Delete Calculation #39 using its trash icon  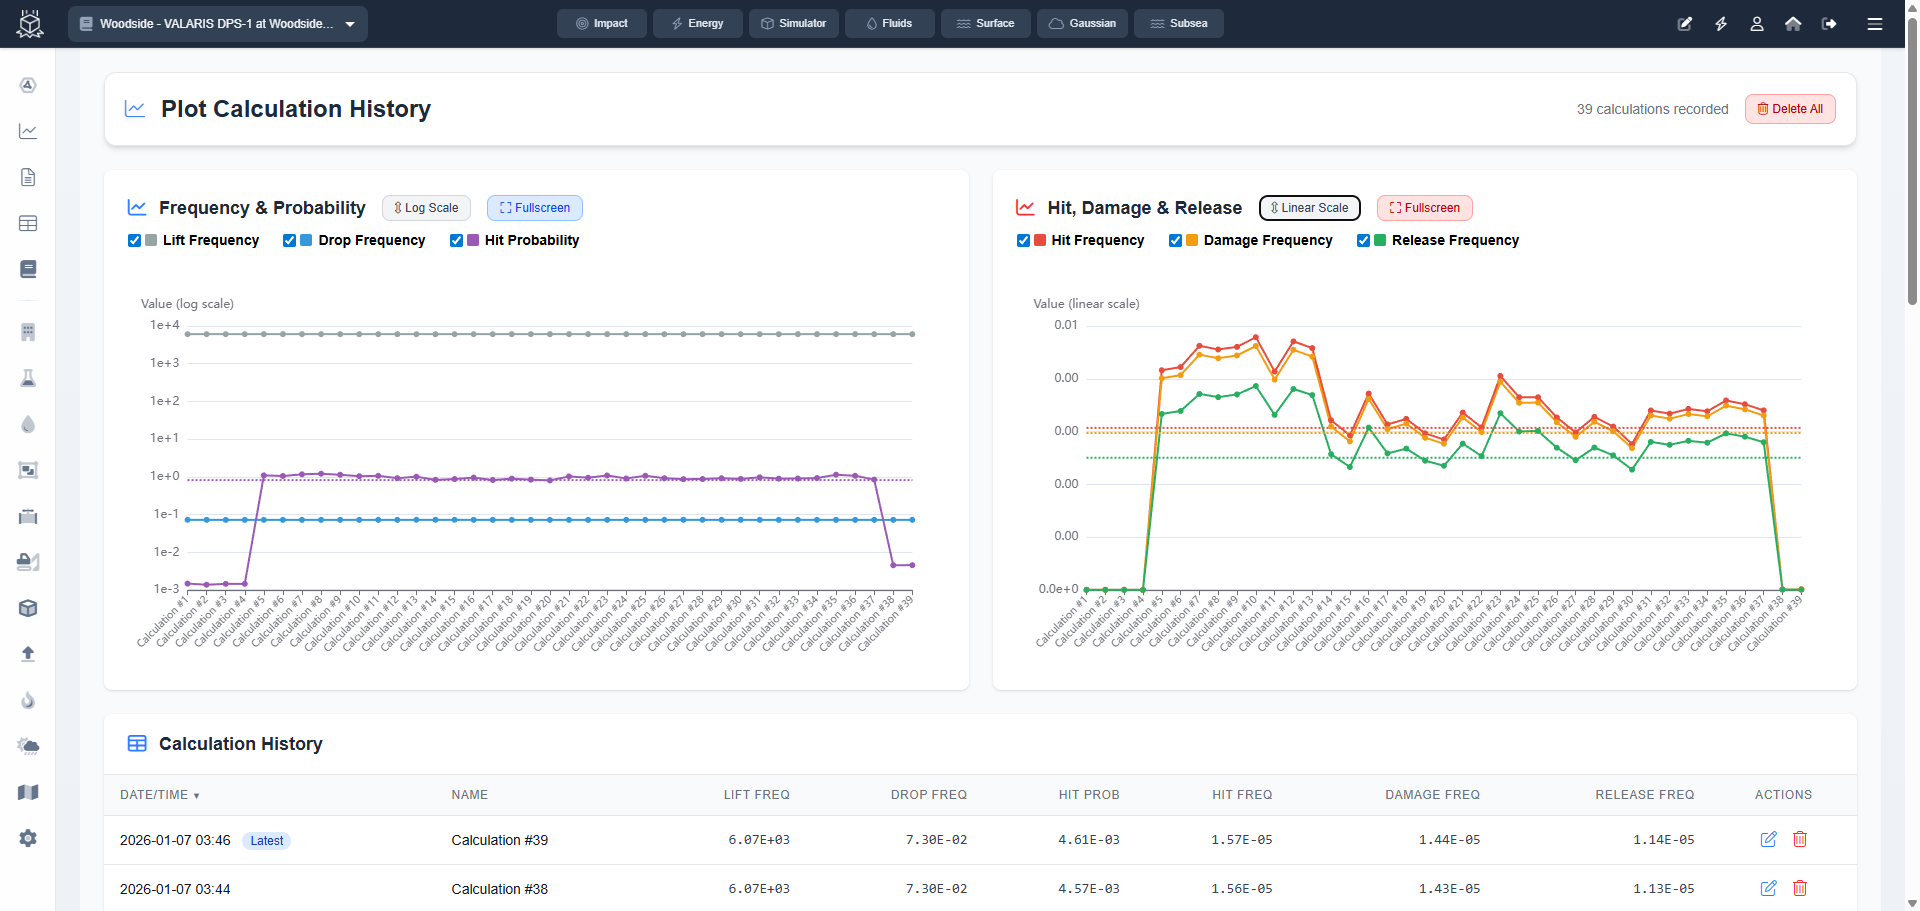pos(1800,839)
